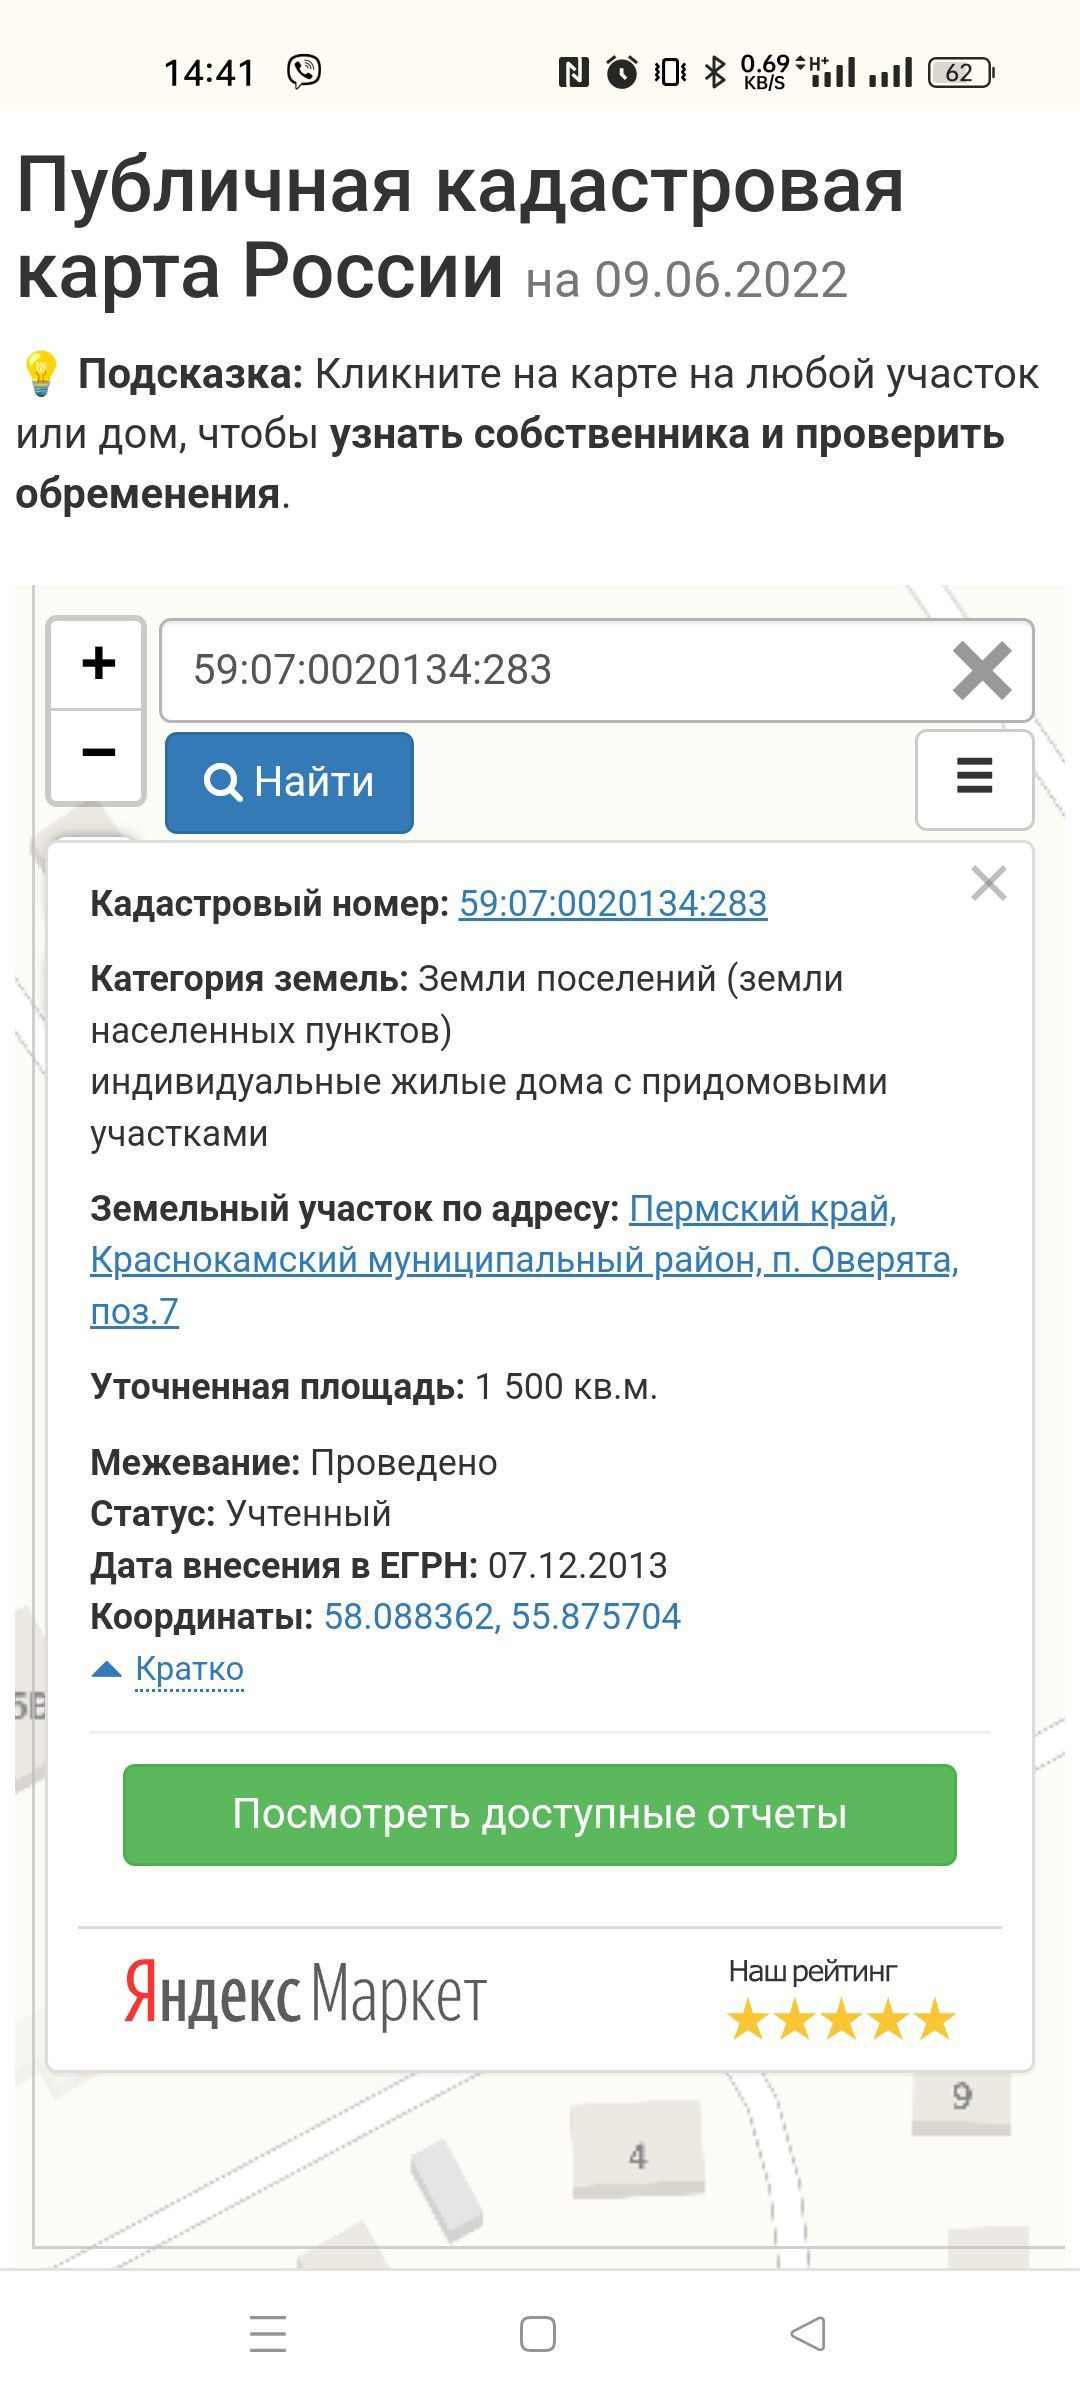
Task: Click the Найти search button
Action: (x=289, y=782)
